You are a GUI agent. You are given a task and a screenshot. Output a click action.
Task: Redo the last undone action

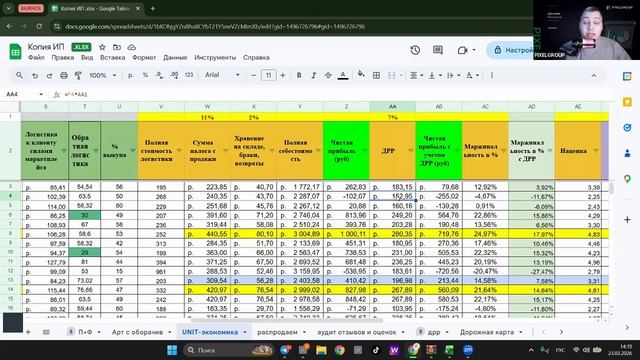tap(49, 75)
